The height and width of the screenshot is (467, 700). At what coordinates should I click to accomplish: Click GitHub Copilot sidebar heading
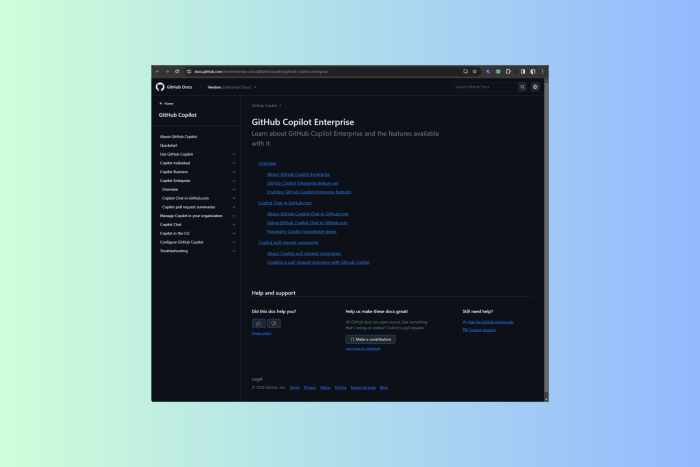178,115
